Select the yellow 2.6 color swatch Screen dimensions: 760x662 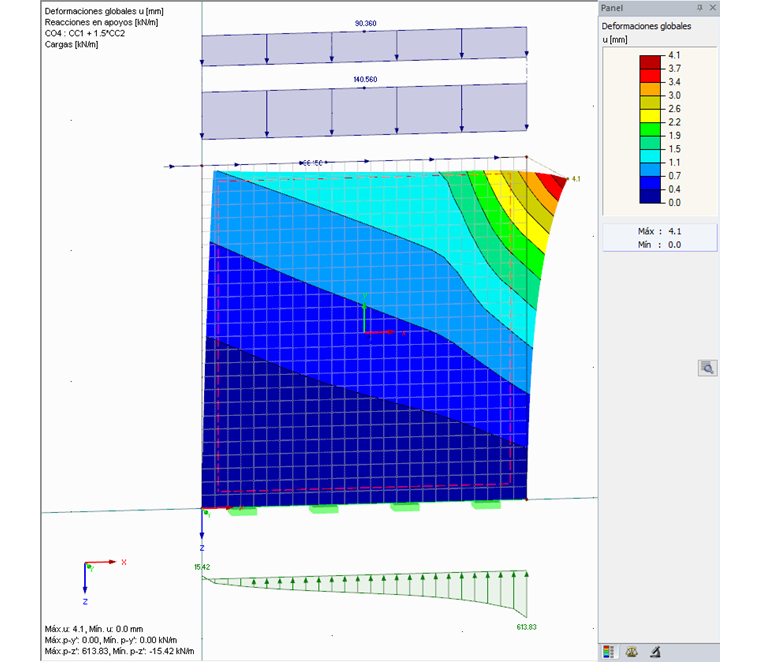click(650, 115)
